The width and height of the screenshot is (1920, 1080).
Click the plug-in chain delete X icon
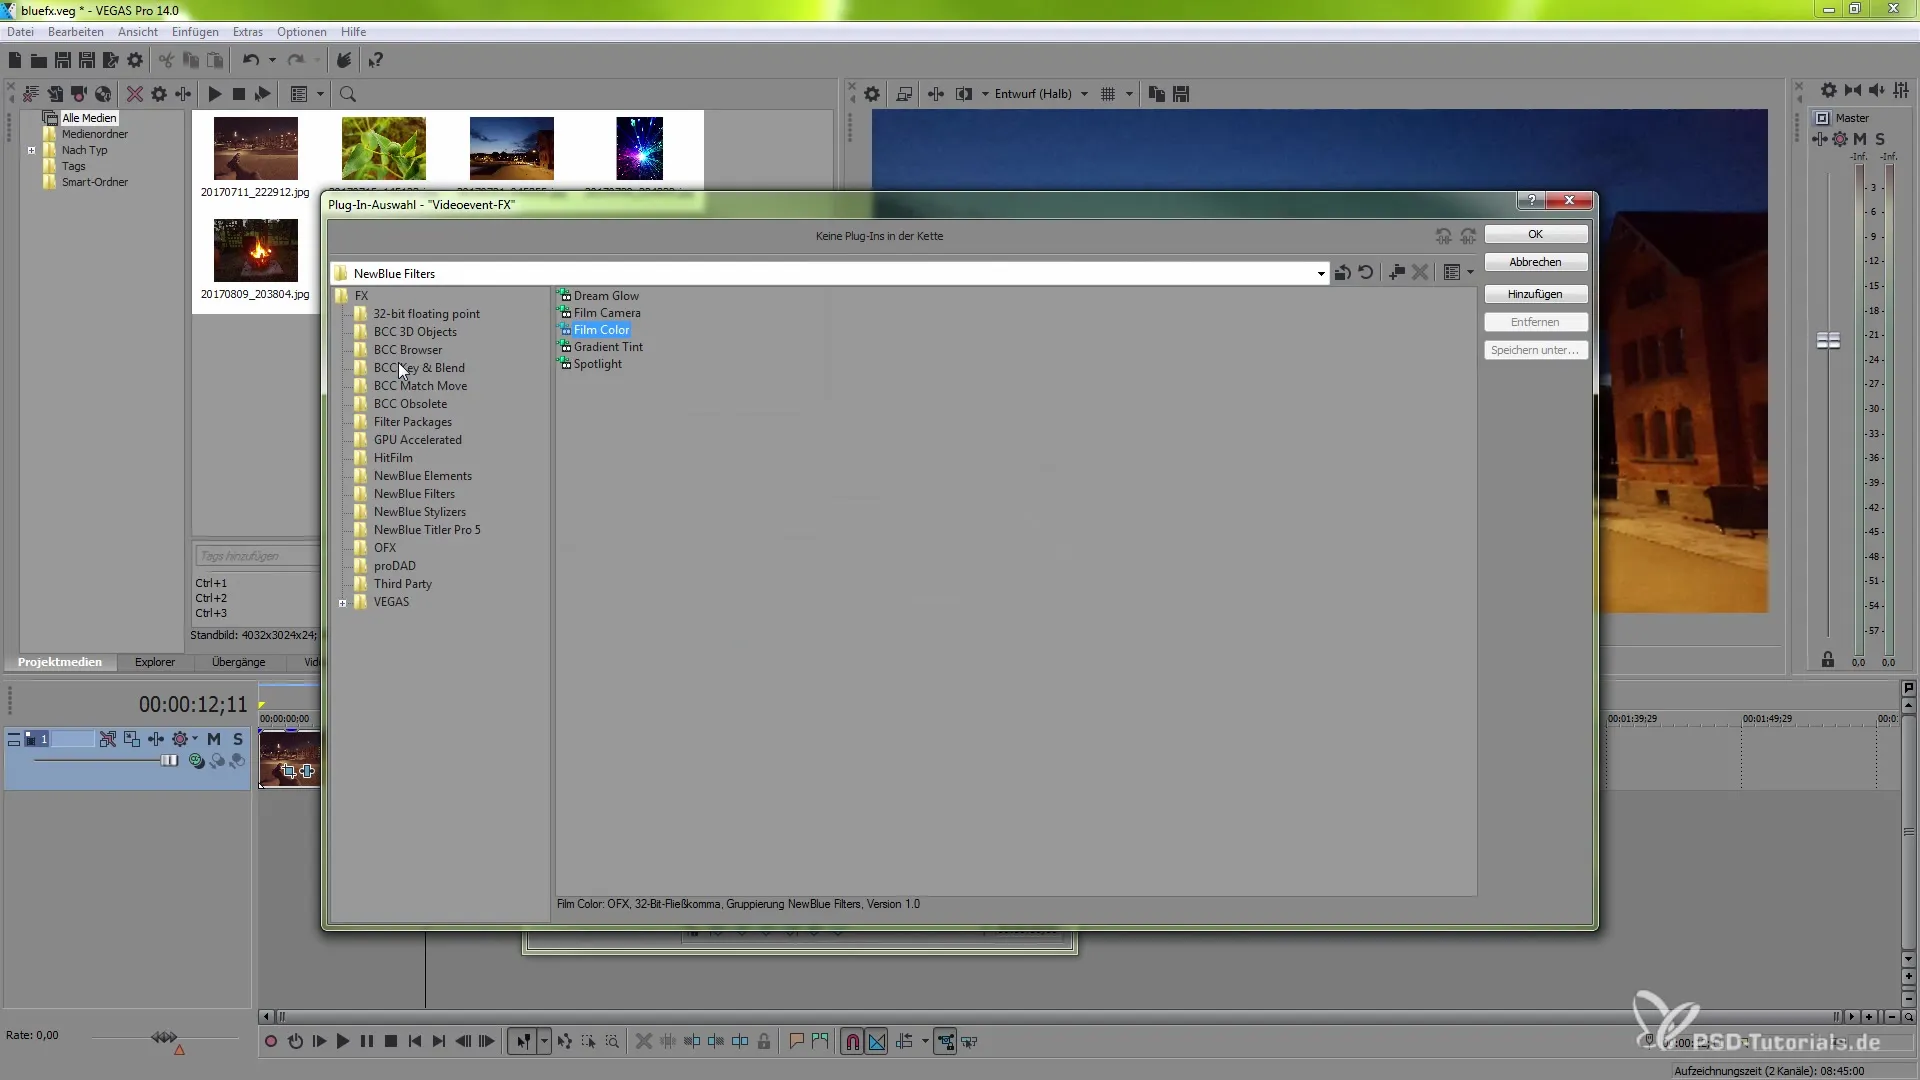(1420, 272)
